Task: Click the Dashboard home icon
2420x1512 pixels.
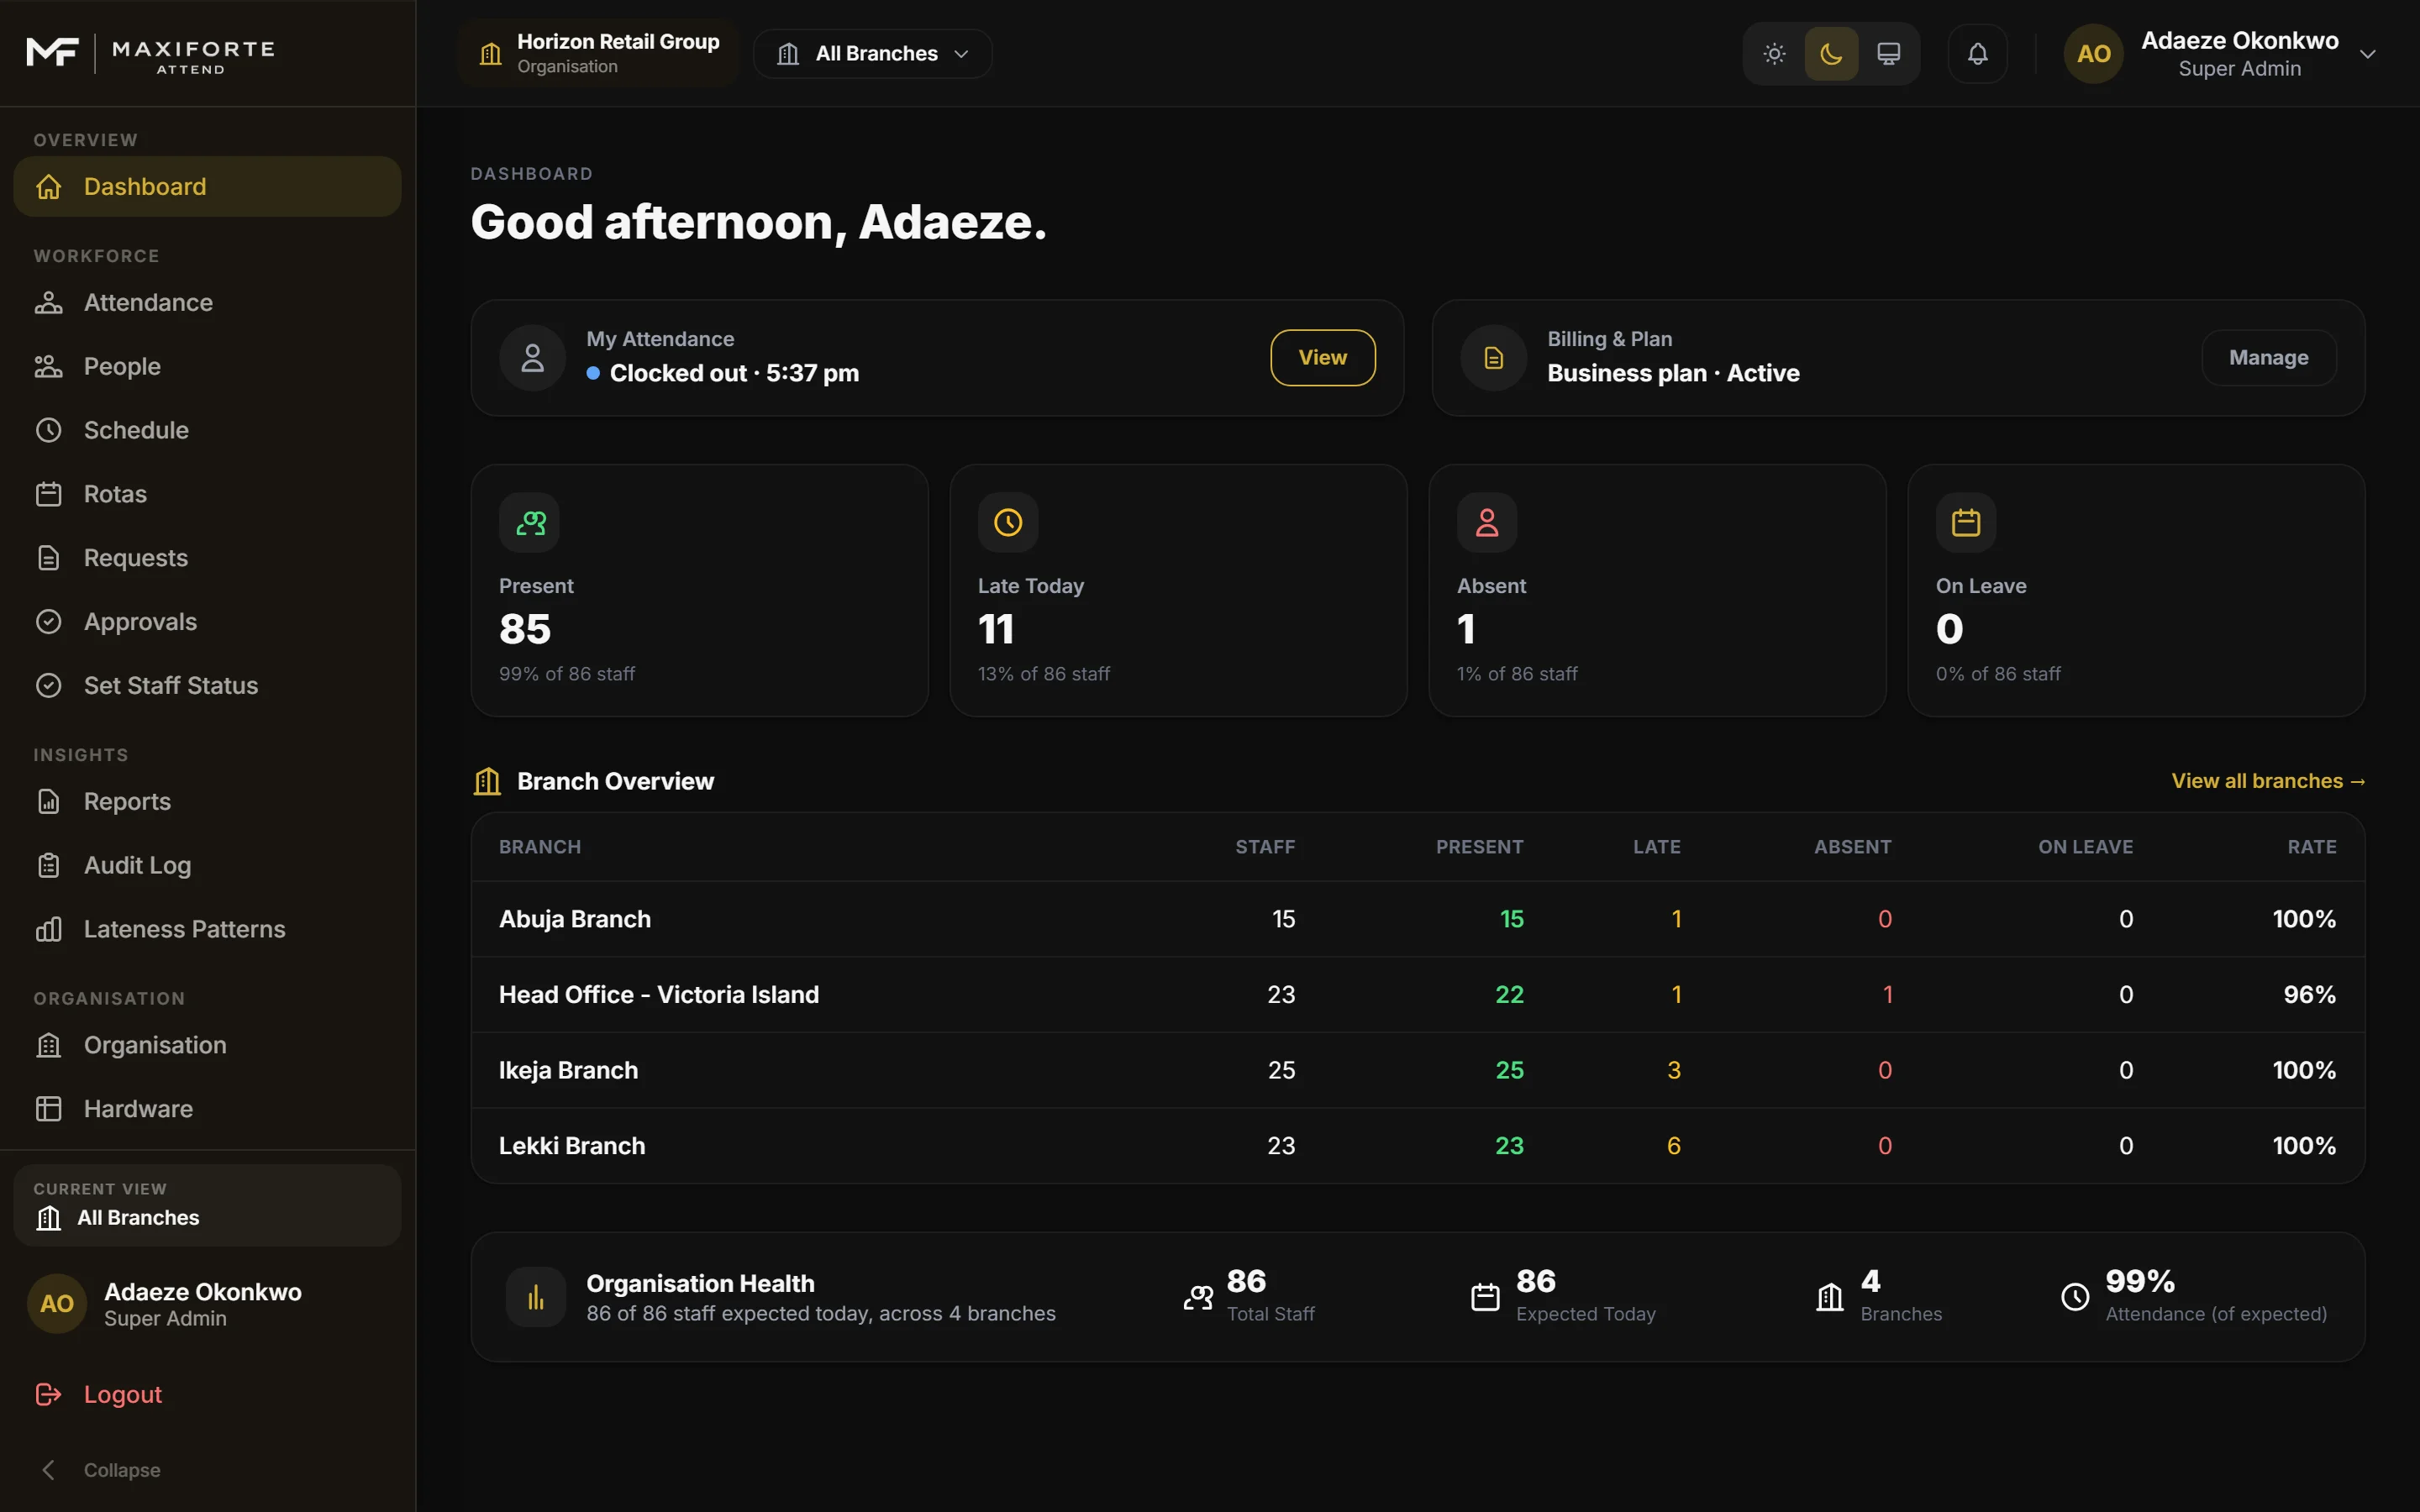Action: point(49,187)
